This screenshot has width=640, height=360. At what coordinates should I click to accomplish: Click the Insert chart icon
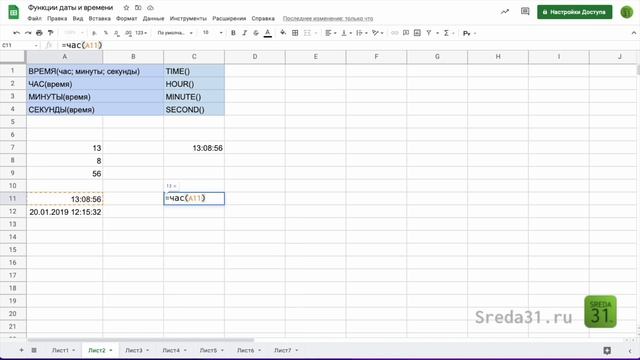[417, 33]
